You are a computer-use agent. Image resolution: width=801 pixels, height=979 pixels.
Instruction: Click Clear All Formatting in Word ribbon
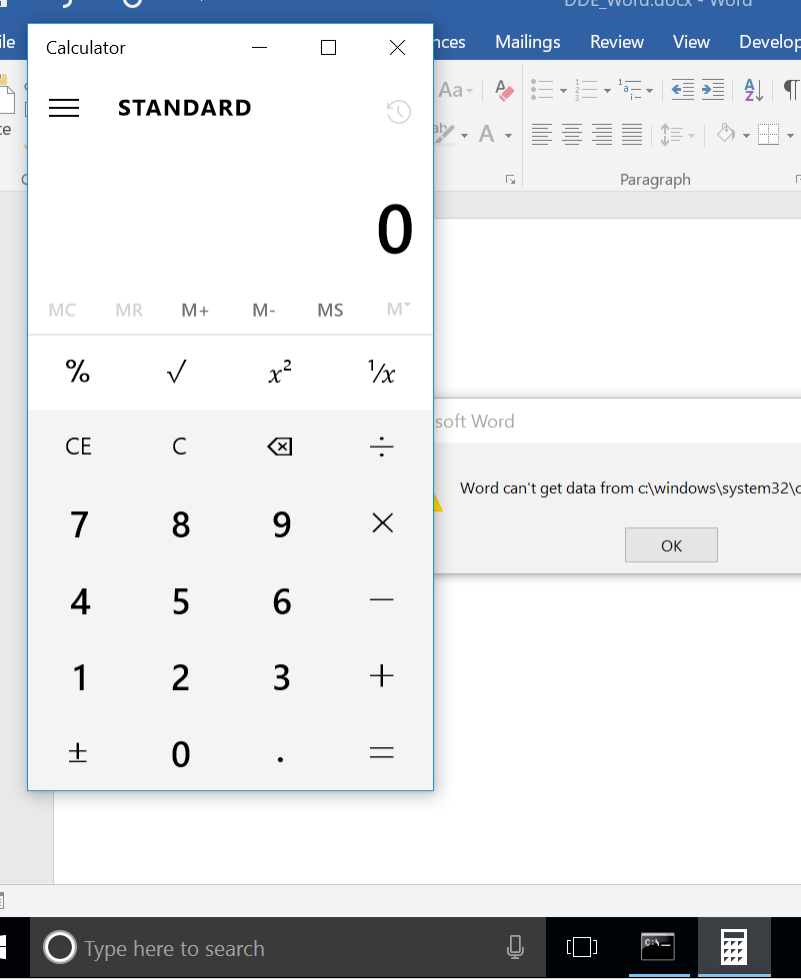[x=504, y=91]
